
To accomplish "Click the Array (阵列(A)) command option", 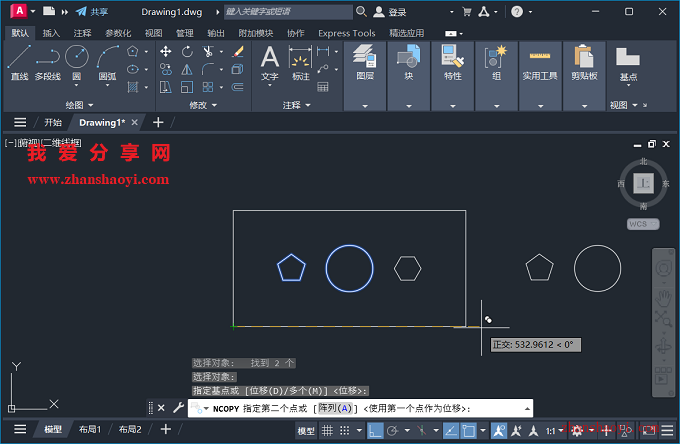I will tap(335, 408).
